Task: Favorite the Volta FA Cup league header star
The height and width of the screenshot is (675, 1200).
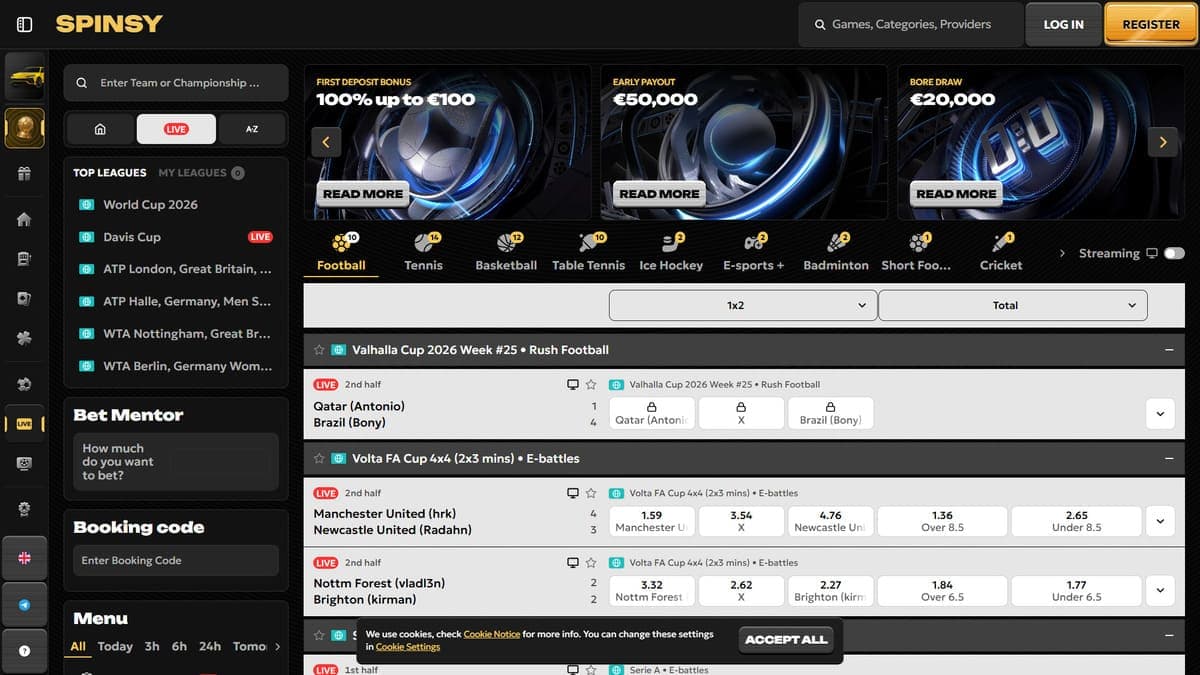Action: [x=319, y=458]
